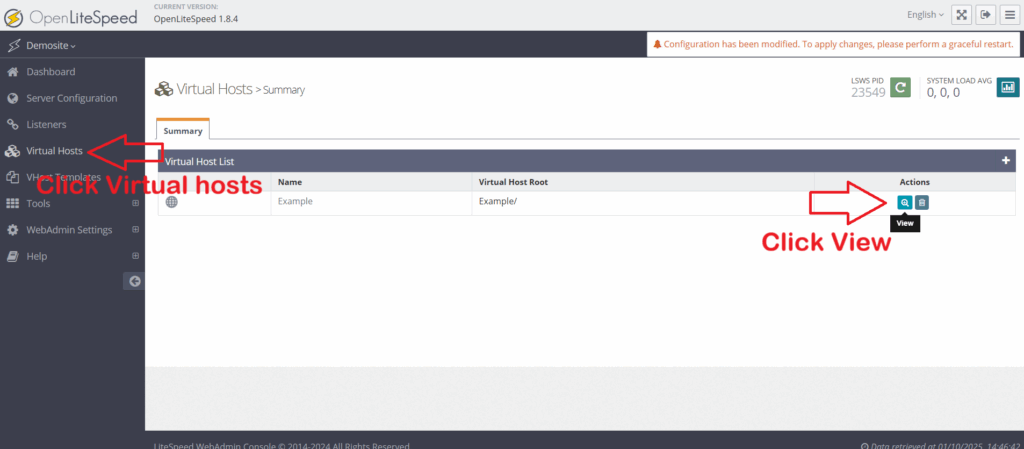
Task: Click the globe icon in Example row
Action: (171, 202)
